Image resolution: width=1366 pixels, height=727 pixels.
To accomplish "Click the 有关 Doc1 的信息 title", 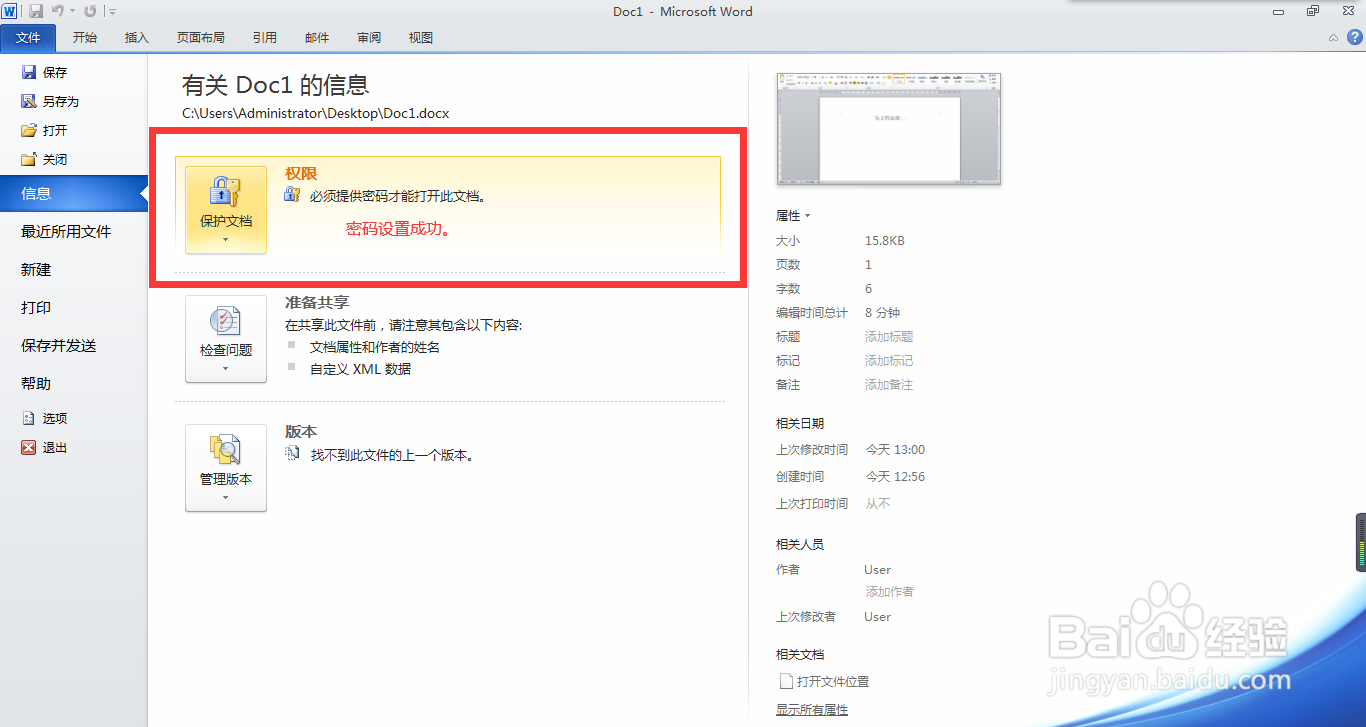I will pyautogui.click(x=276, y=85).
